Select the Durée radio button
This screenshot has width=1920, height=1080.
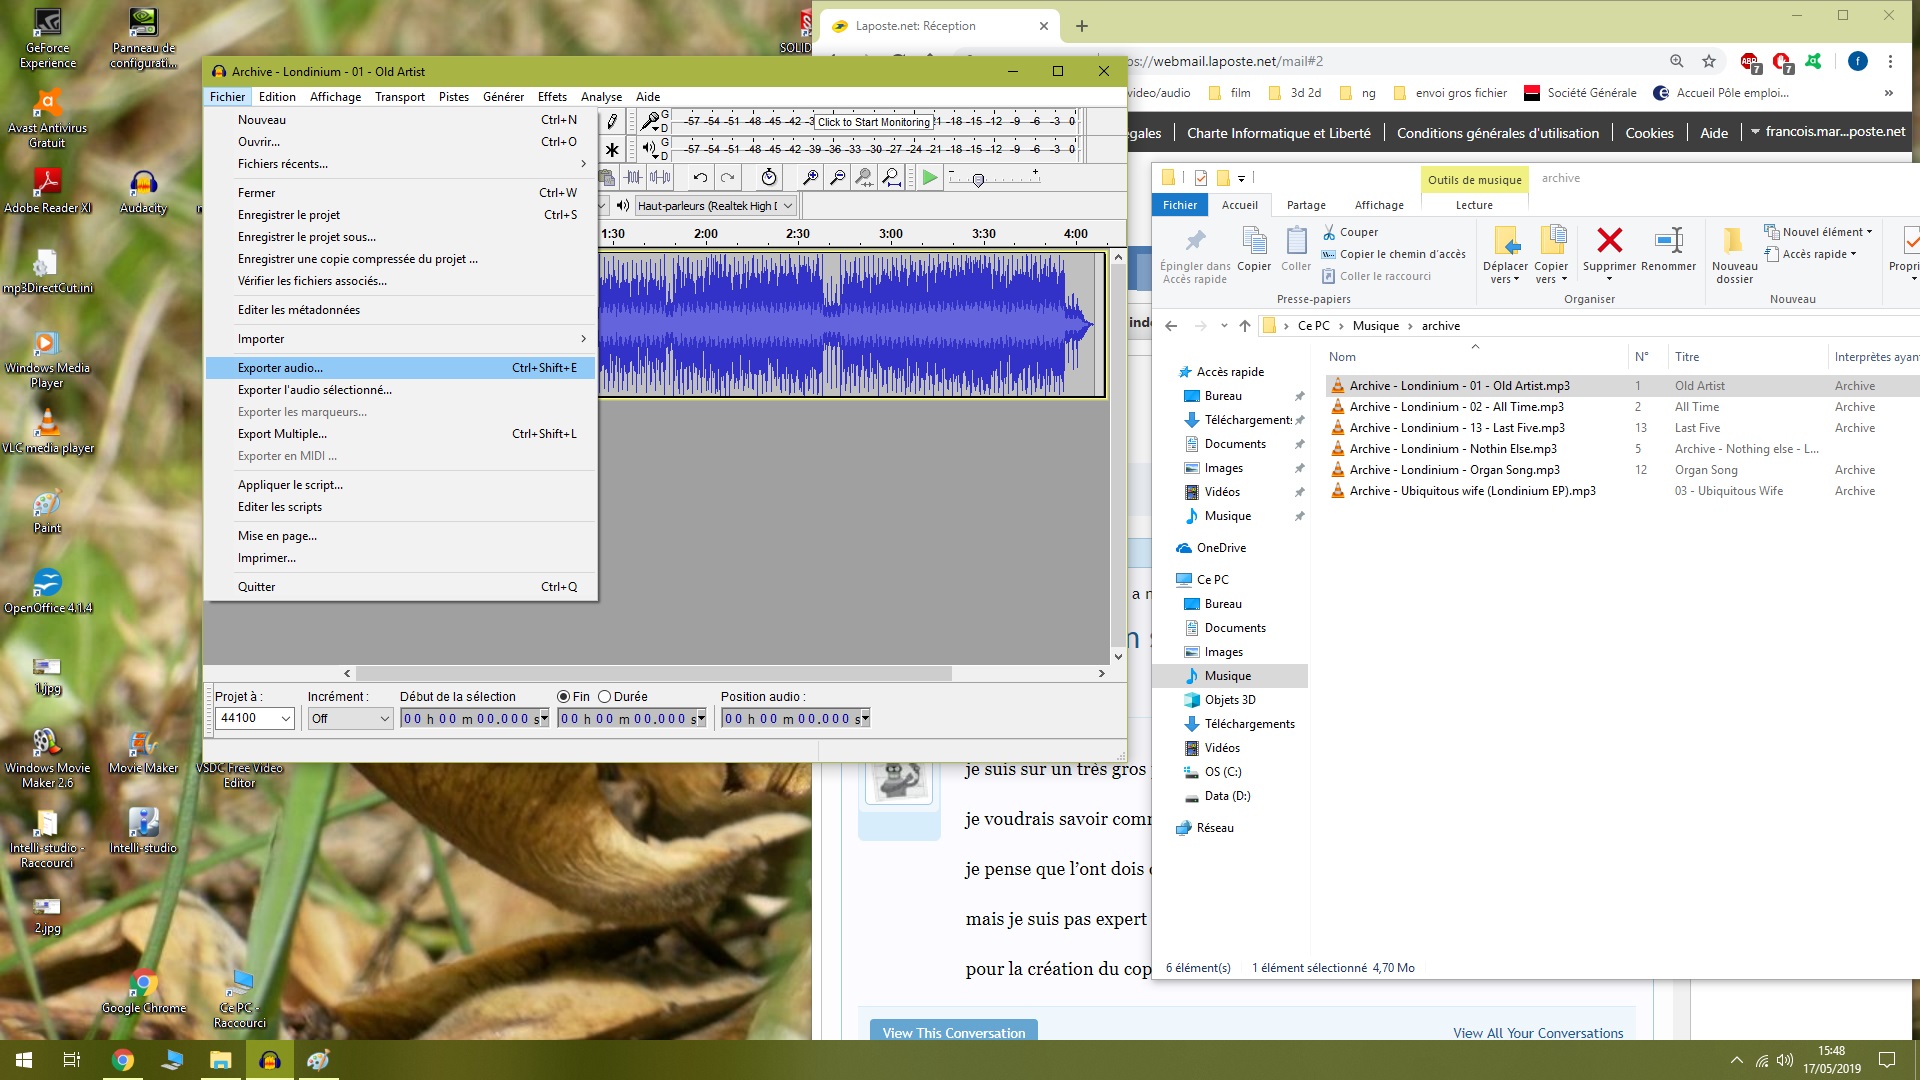click(x=604, y=697)
